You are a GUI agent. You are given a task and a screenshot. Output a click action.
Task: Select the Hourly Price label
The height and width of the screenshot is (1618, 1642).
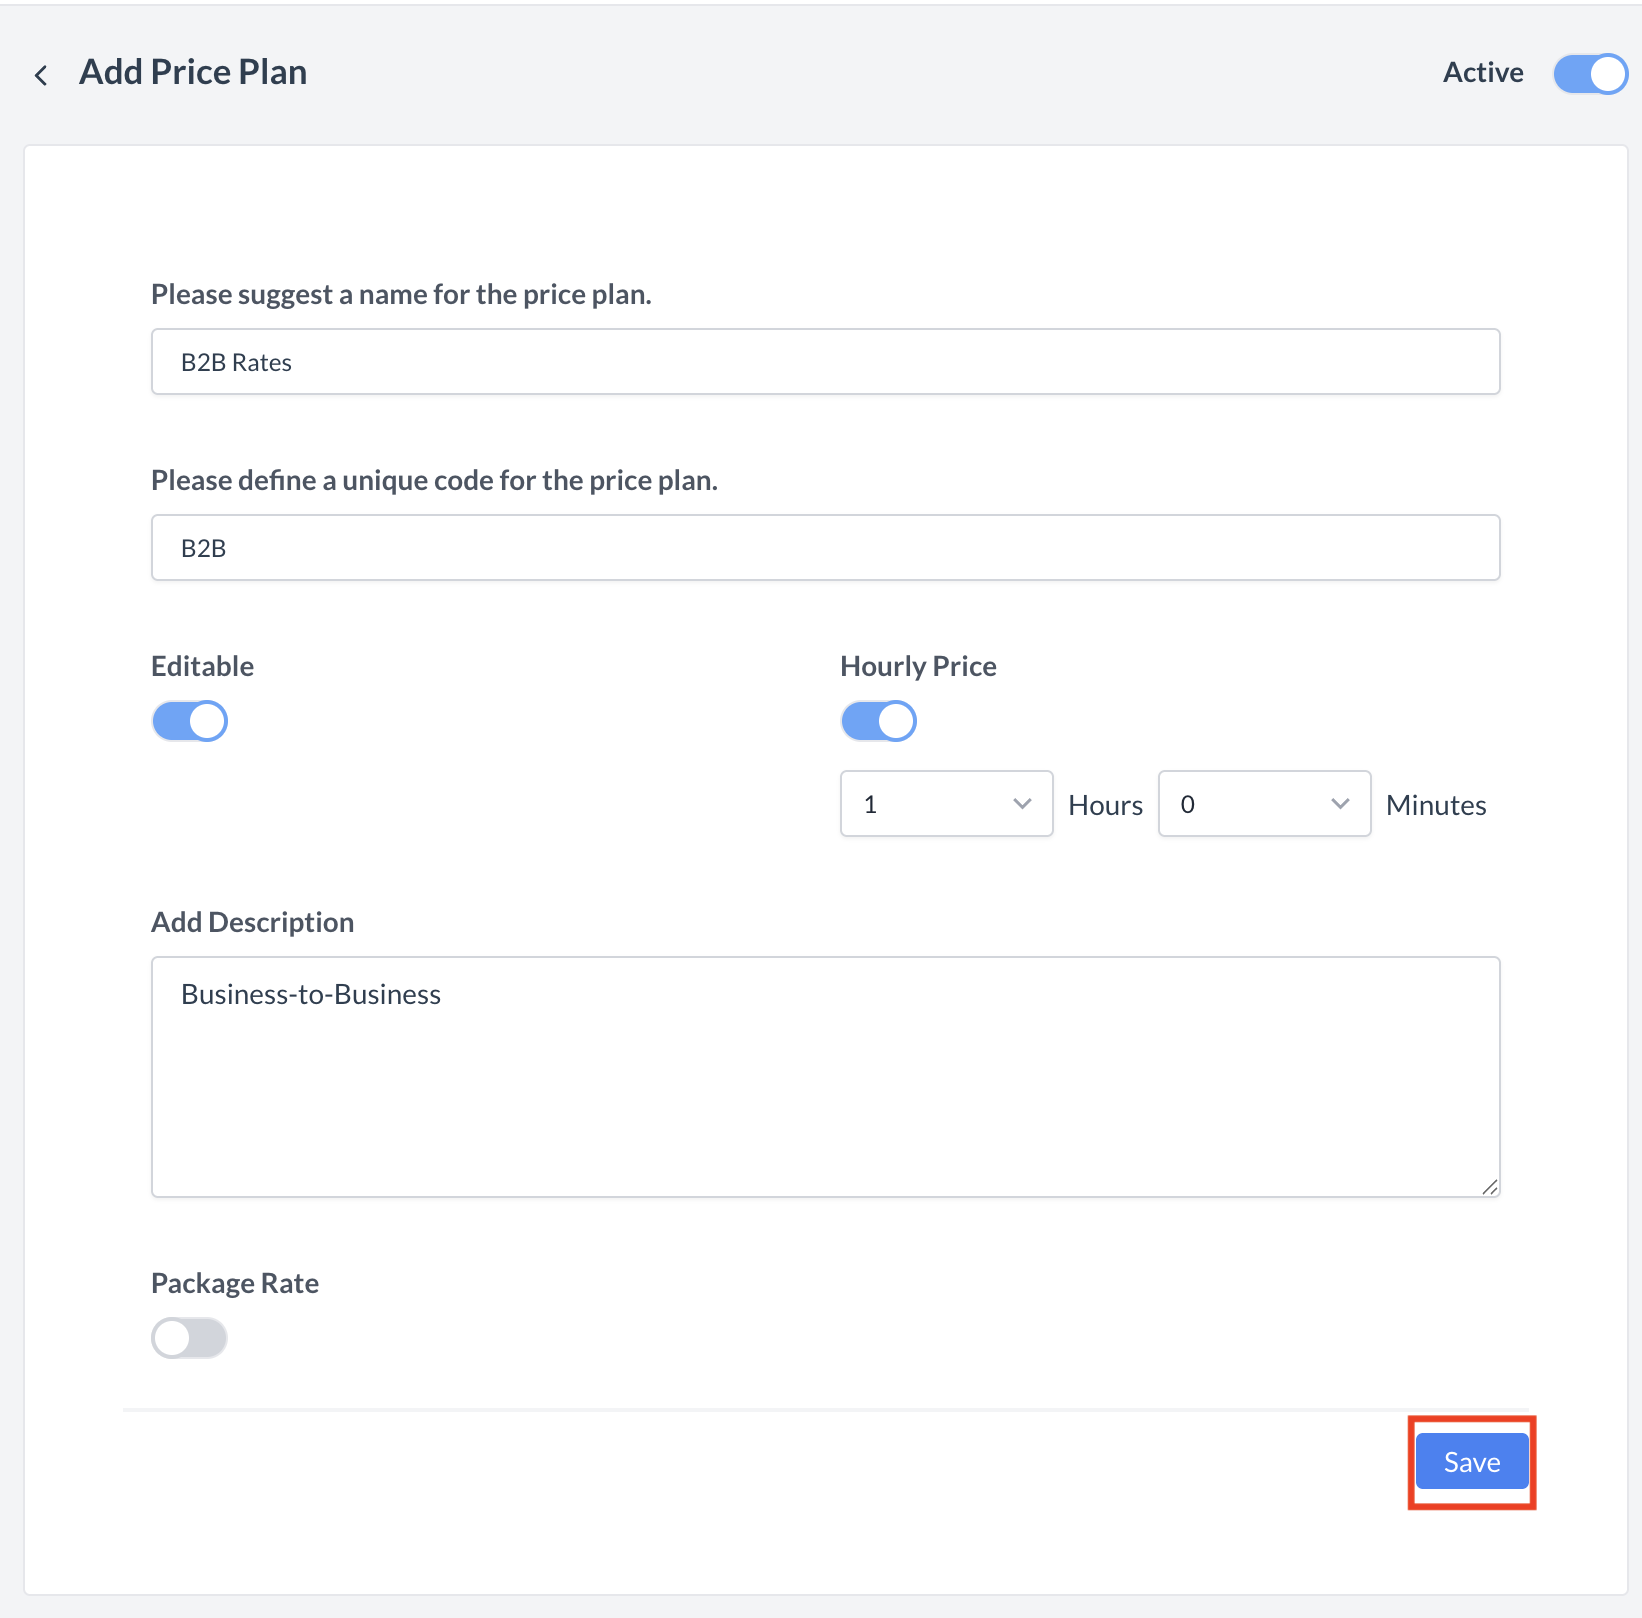917,665
